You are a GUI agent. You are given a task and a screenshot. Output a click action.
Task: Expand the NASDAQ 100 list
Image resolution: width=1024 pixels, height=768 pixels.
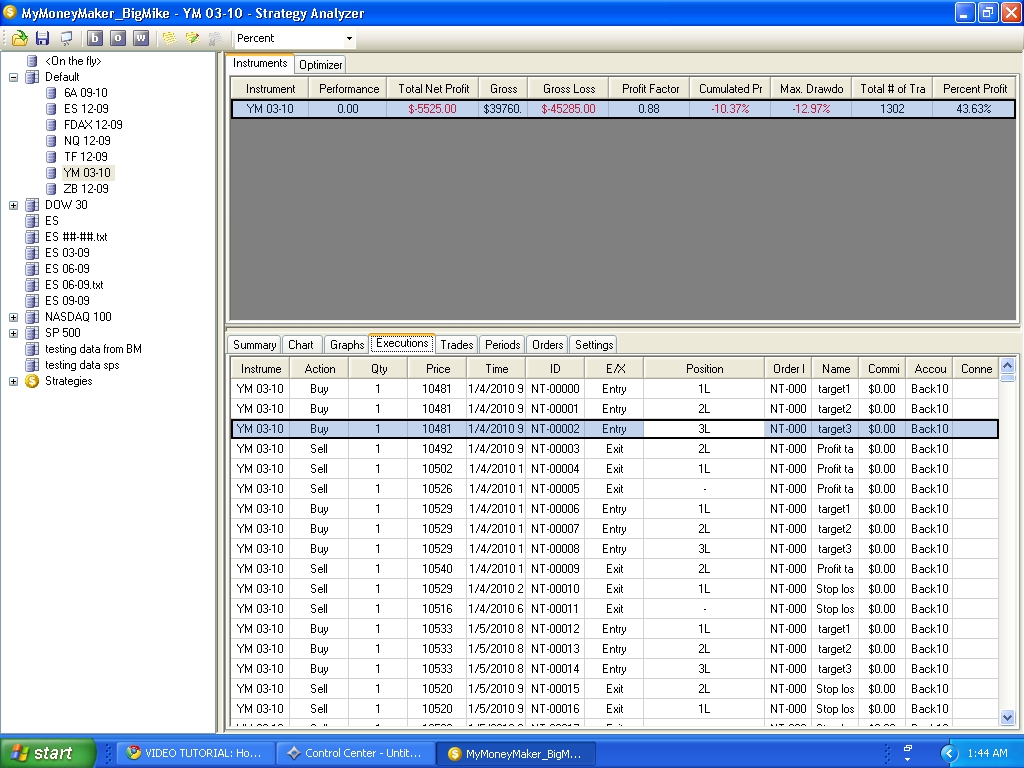click(13, 317)
